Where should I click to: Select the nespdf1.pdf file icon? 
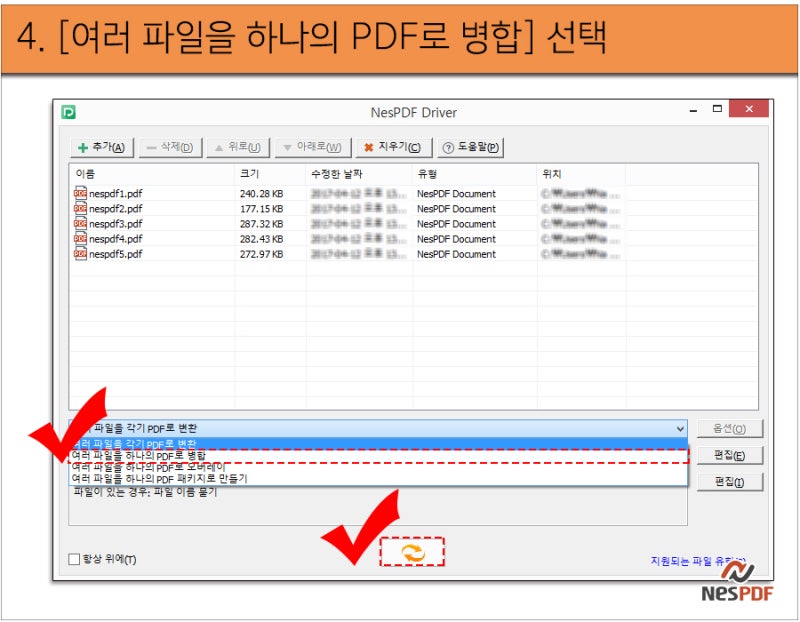80,193
